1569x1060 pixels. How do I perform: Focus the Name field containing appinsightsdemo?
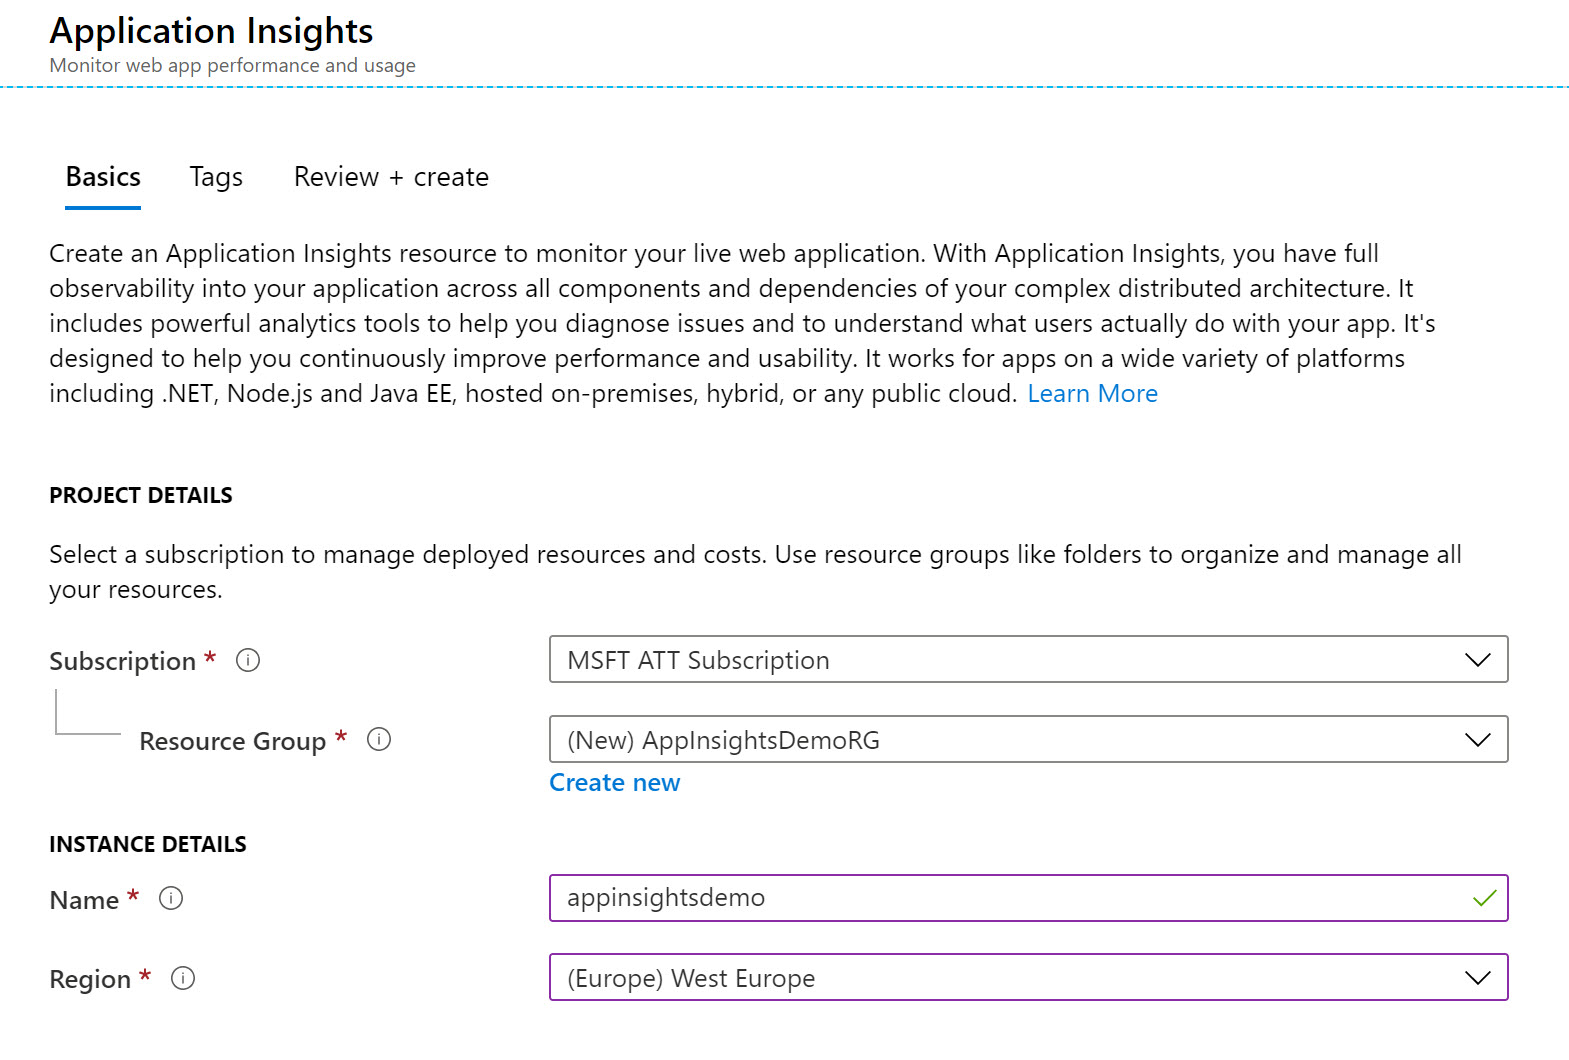point(1028,898)
